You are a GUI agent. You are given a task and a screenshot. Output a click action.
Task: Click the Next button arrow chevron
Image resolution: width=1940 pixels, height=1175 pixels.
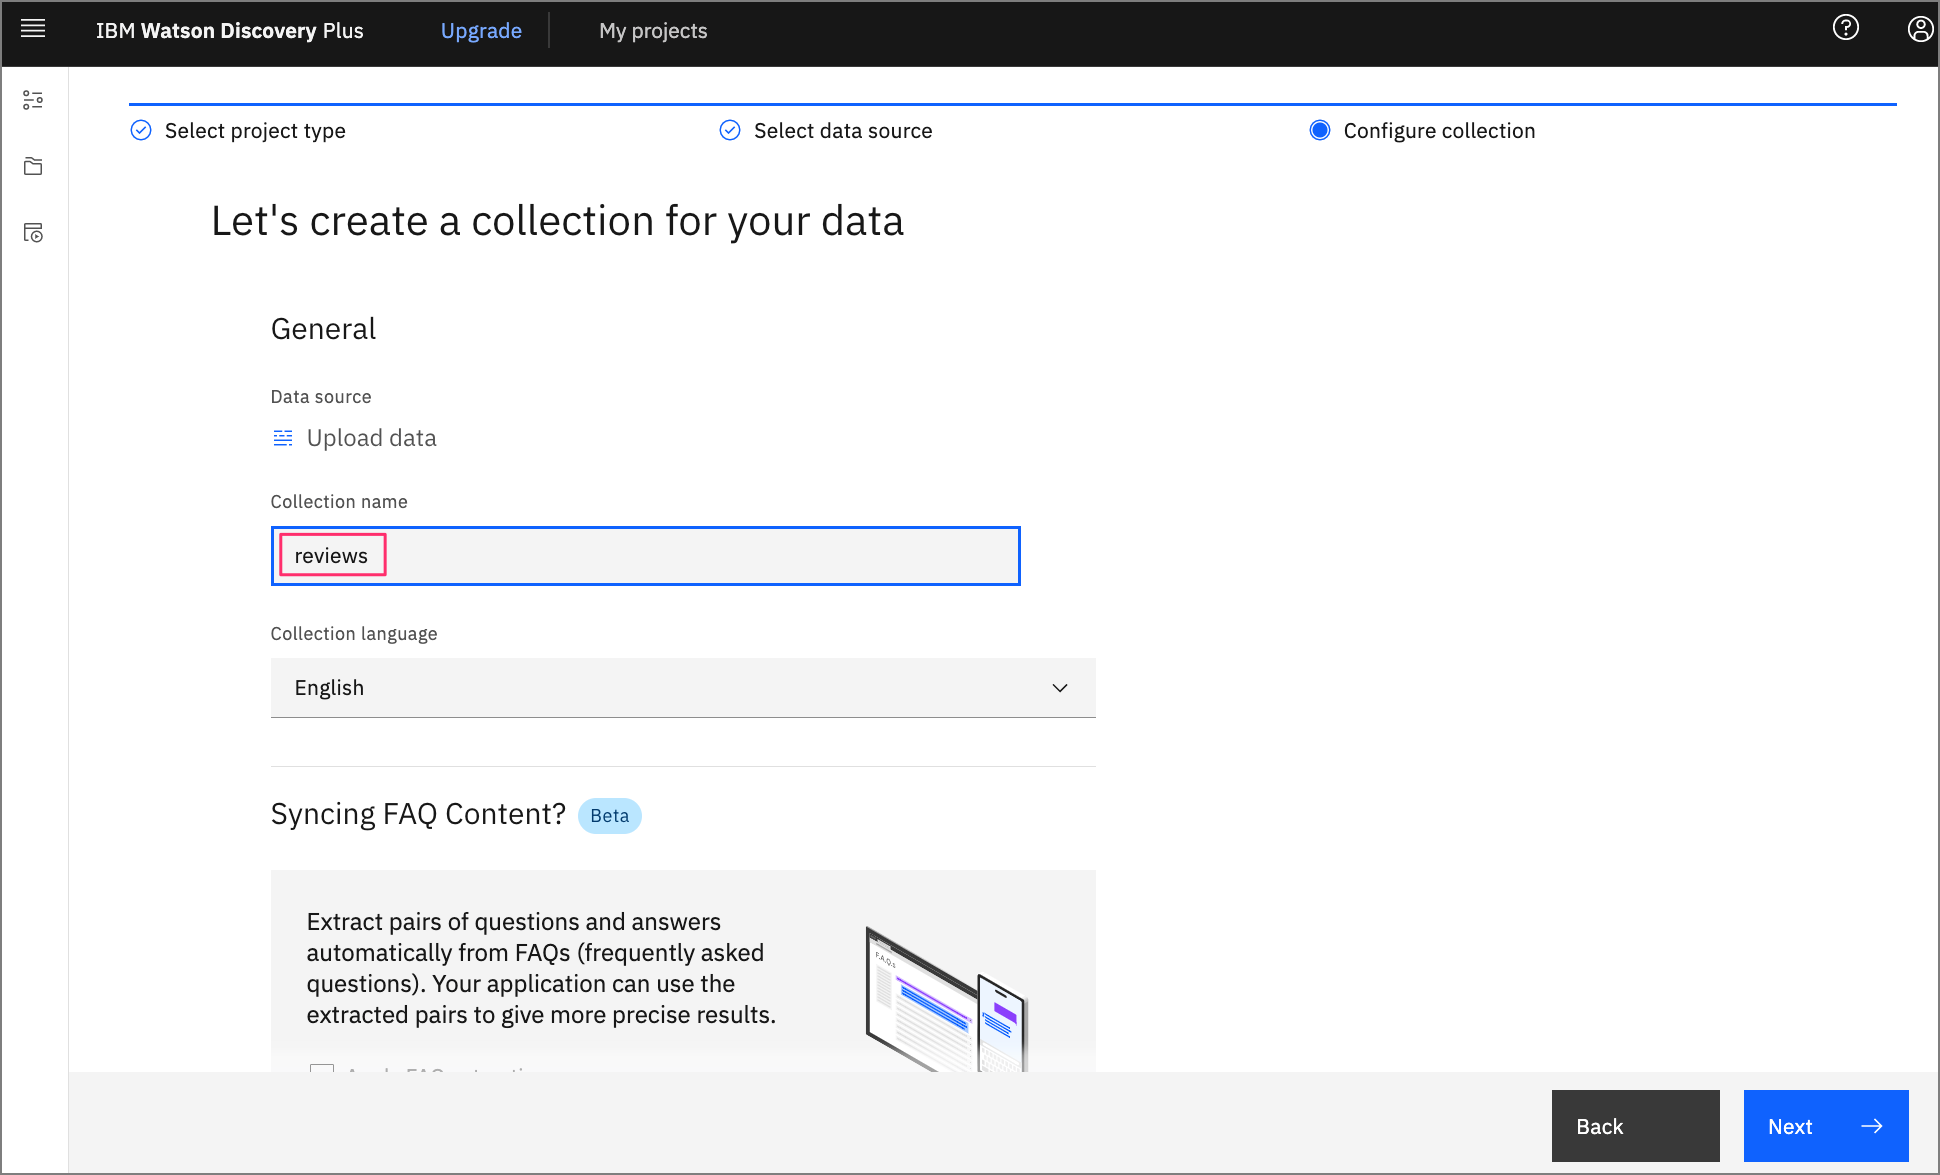tap(1868, 1127)
